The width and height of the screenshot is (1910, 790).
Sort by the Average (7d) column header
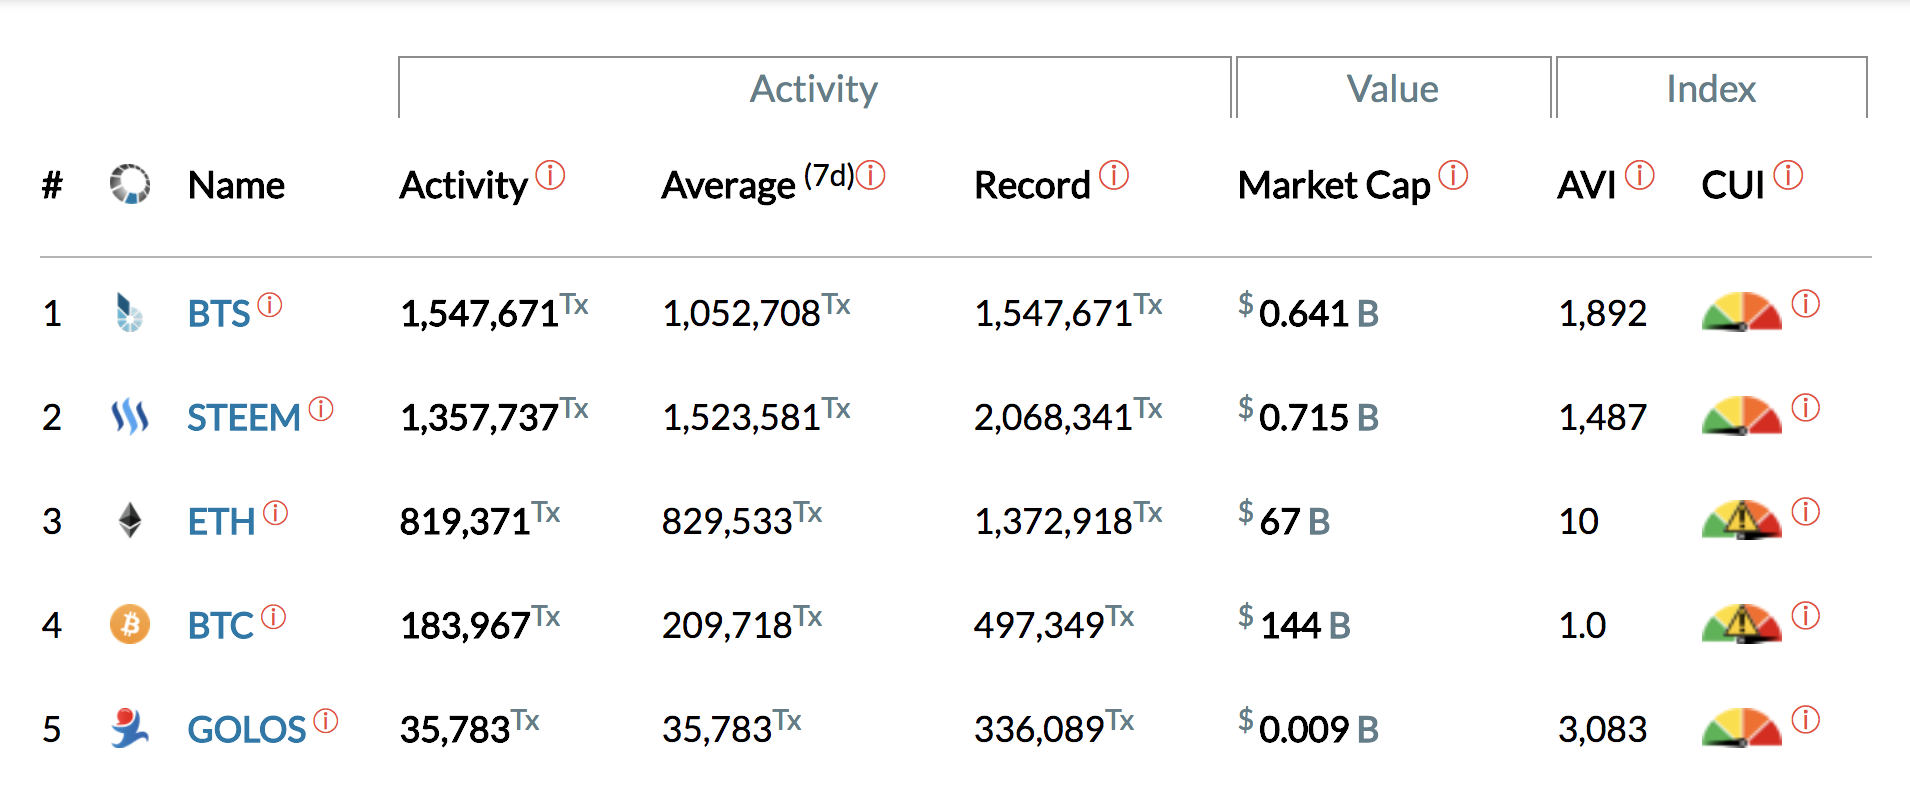point(758,184)
